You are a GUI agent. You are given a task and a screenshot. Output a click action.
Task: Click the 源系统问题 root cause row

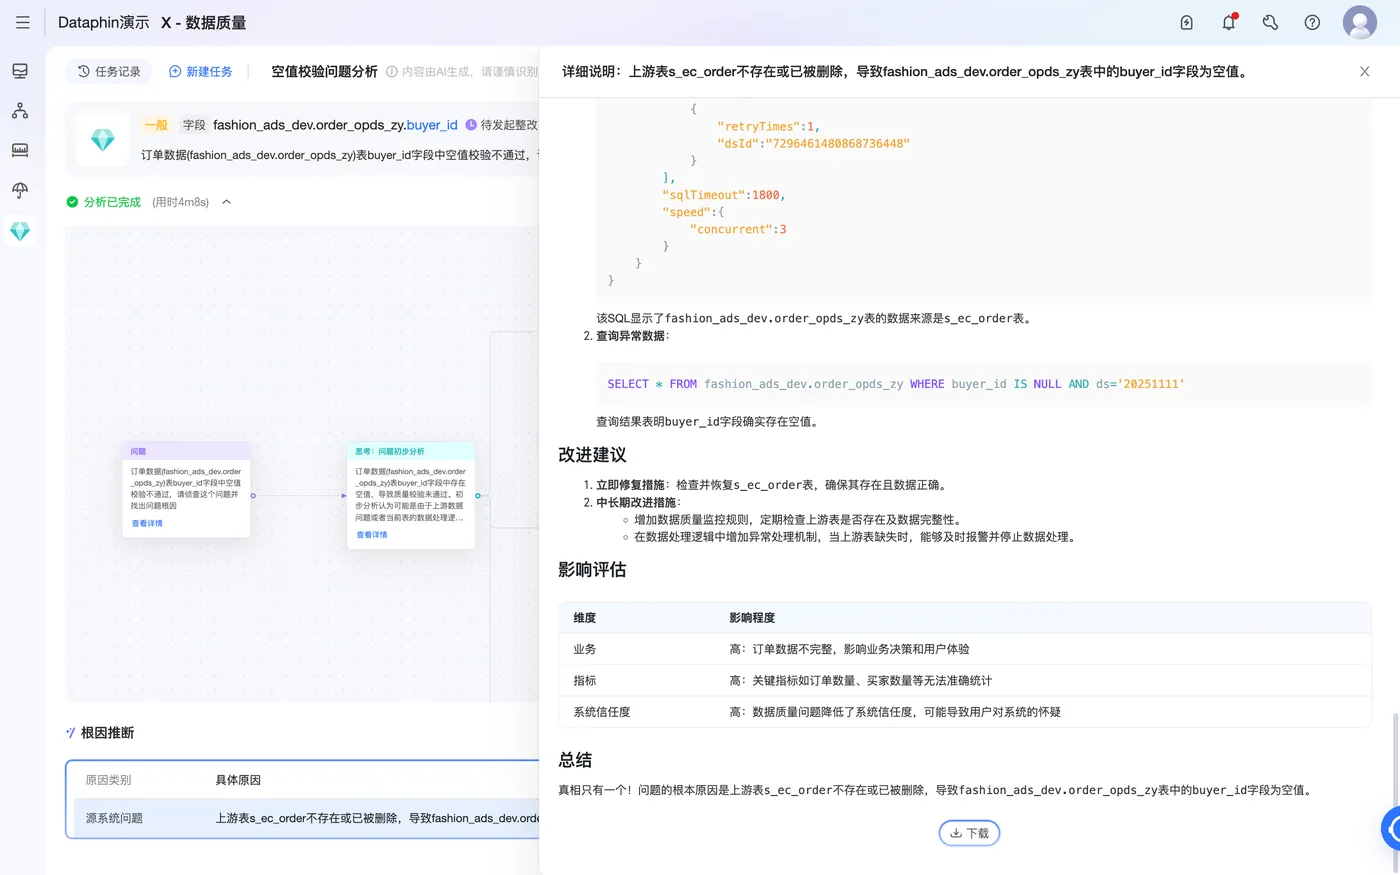tap(306, 818)
